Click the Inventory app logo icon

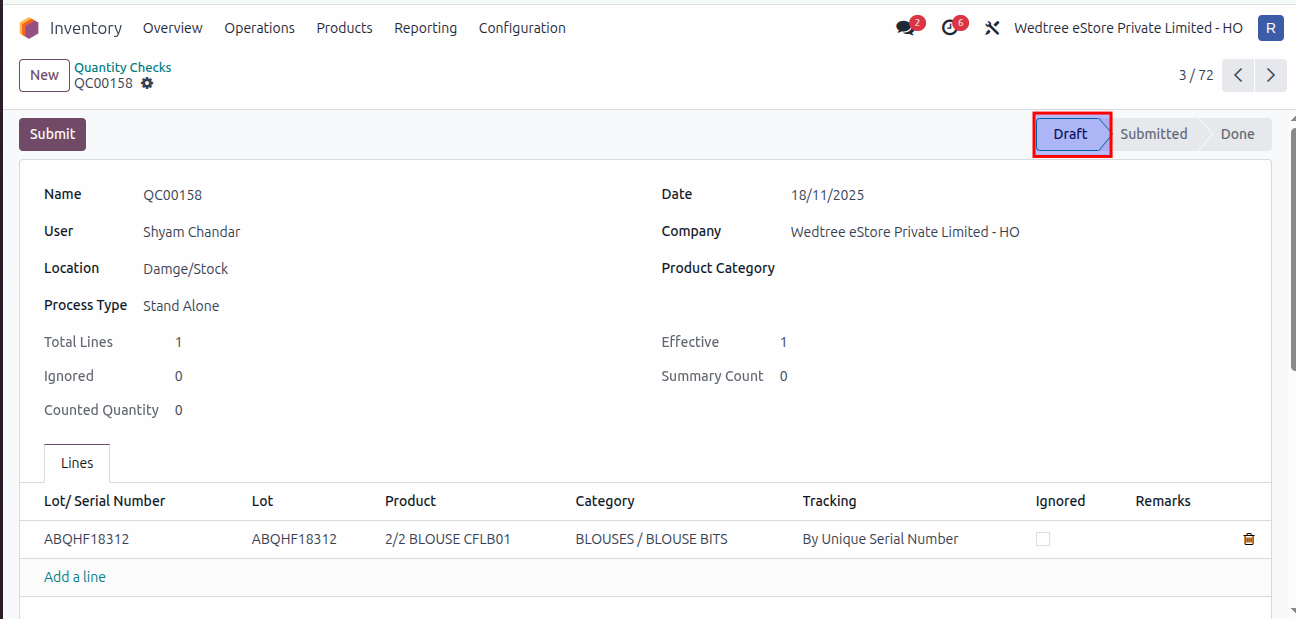[x=29, y=28]
